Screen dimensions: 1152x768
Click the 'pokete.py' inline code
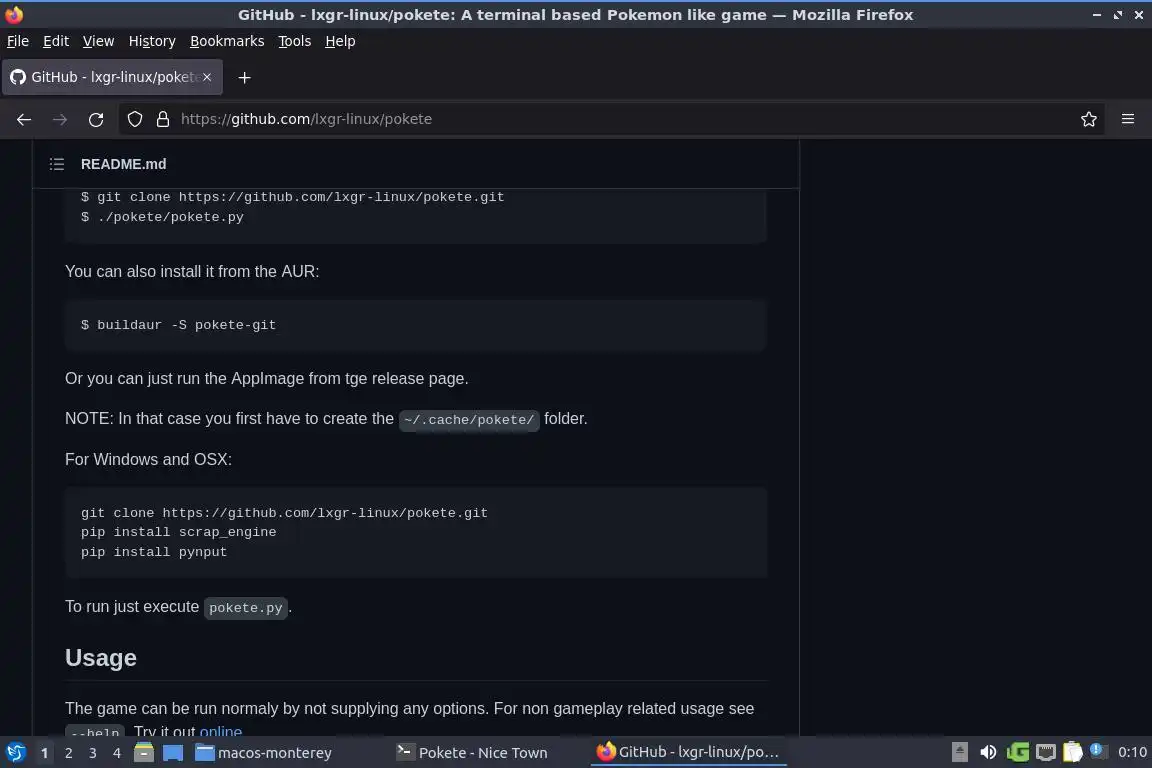click(245, 608)
